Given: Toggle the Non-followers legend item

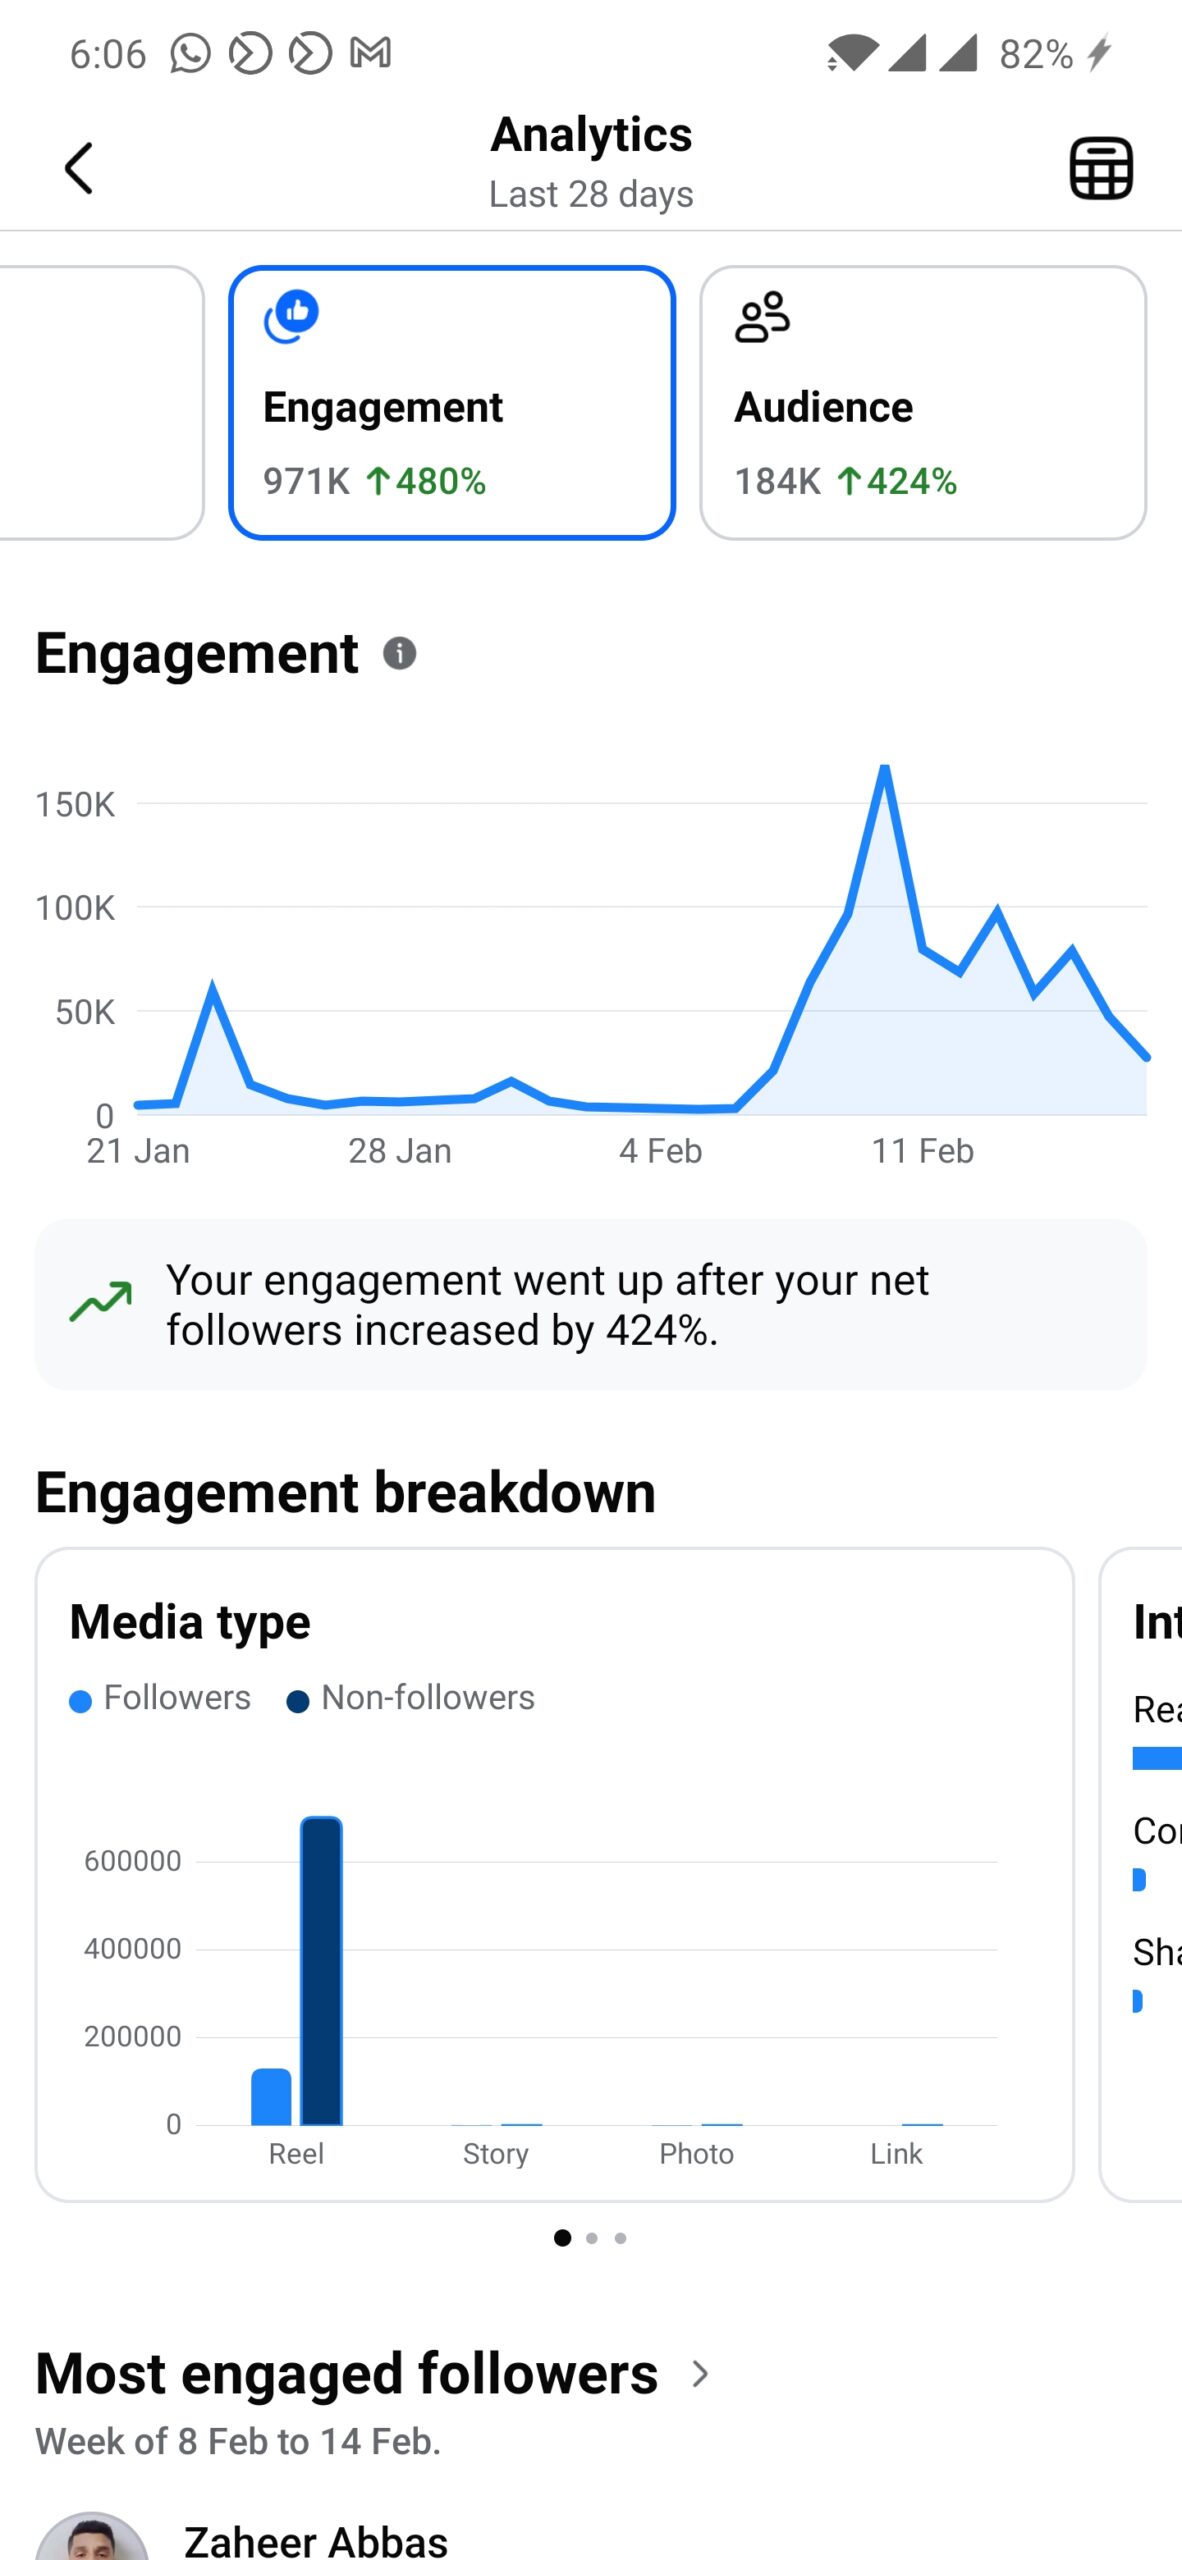Looking at the screenshot, I should click(x=411, y=1698).
